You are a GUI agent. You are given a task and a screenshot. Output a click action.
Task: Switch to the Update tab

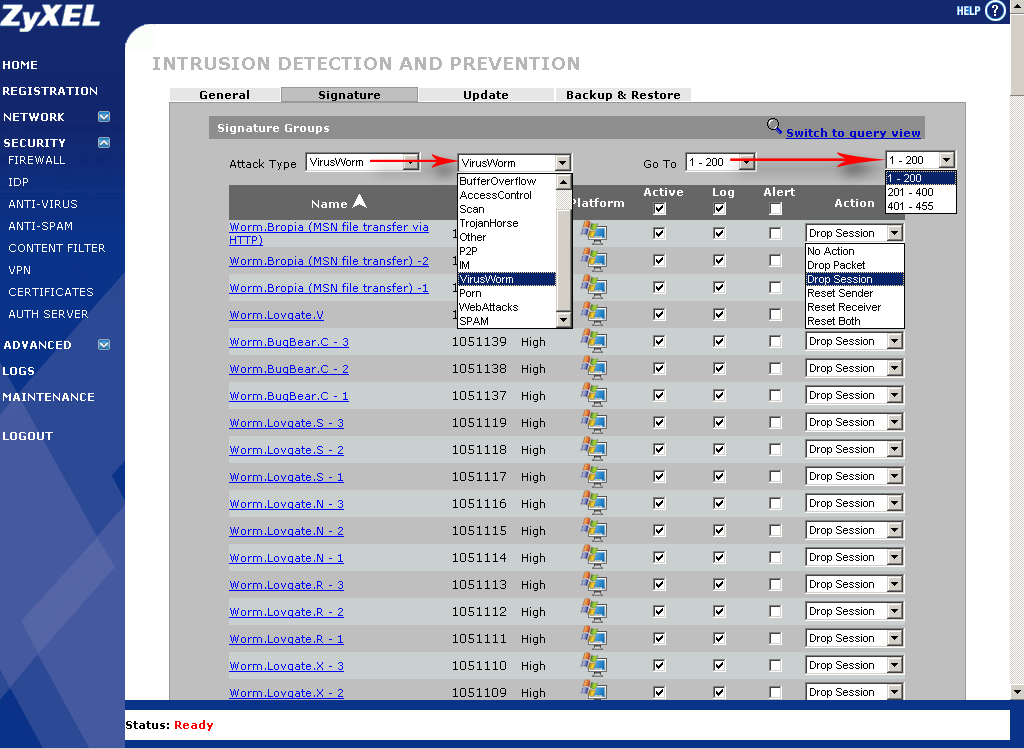(x=486, y=95)
